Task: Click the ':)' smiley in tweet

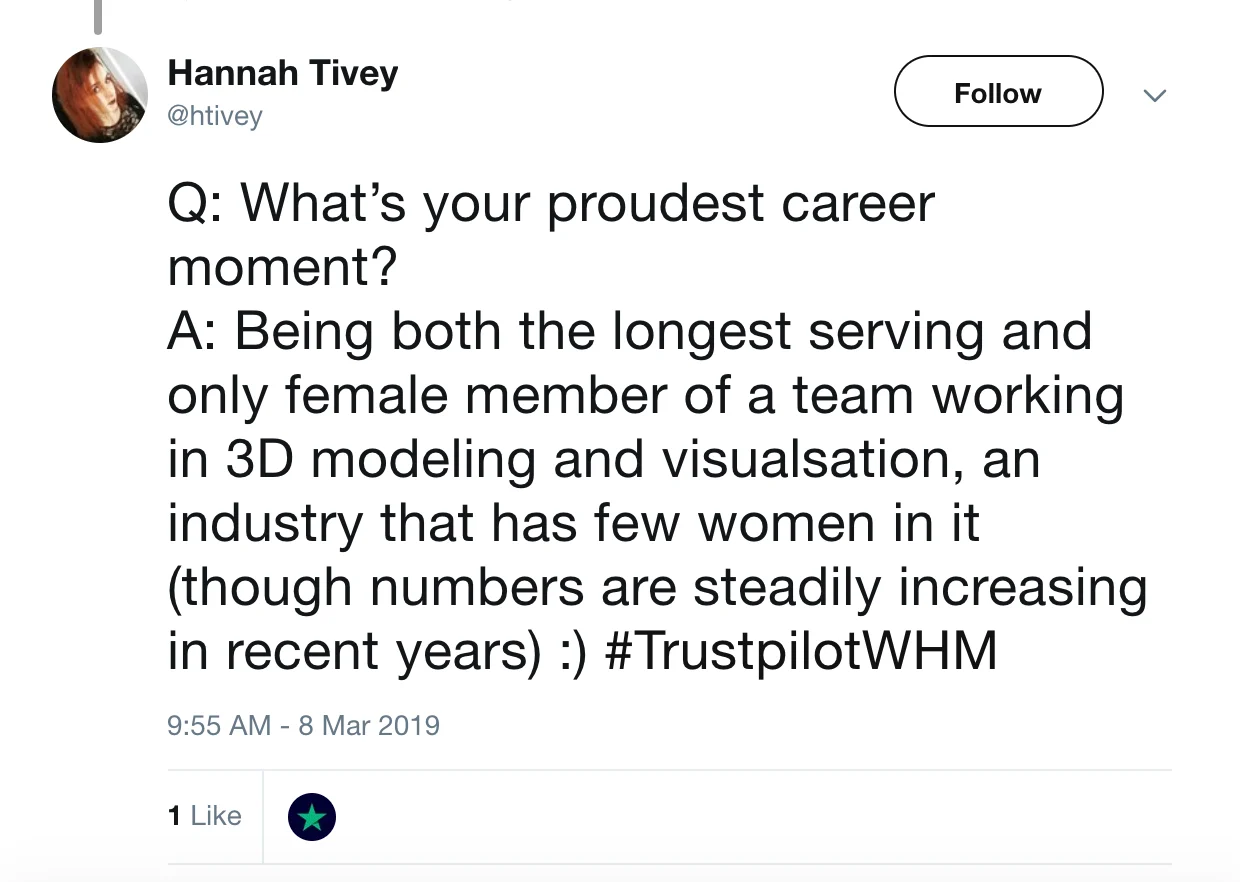Action: click(x=573, y=651)
